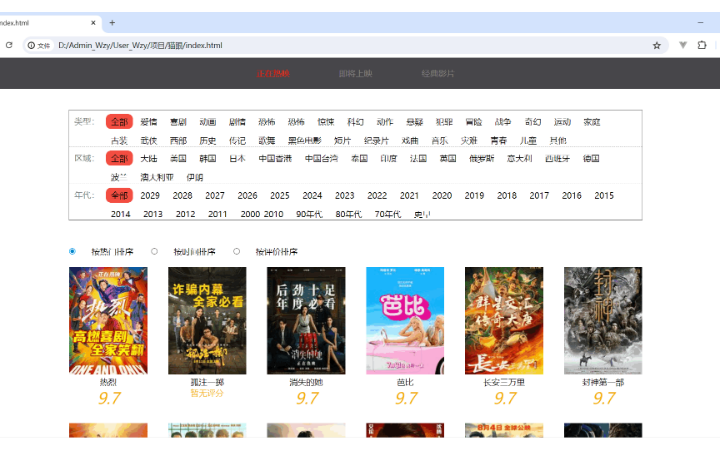The width and height of the screenshot is (720, 450).
Task: Filter by year 2023
Action: point(344,196)
